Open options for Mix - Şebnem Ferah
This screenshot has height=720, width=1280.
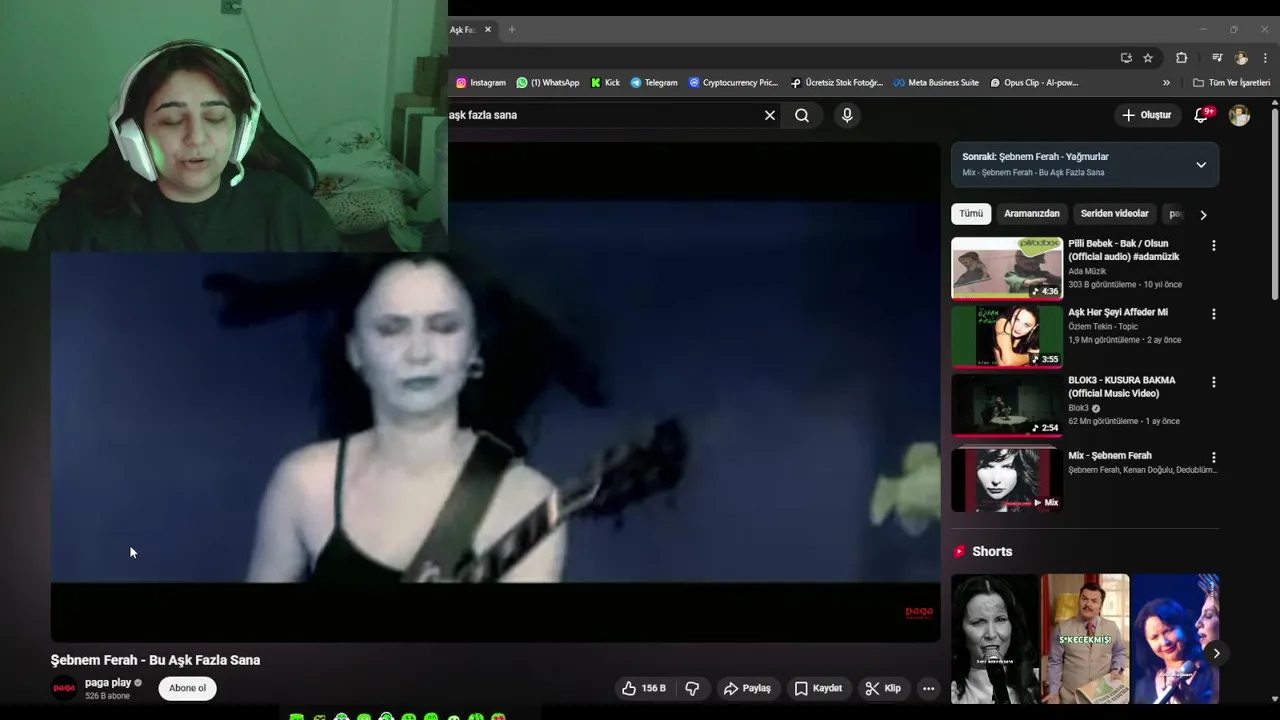pyautogui.click(x=1214, y=457)
